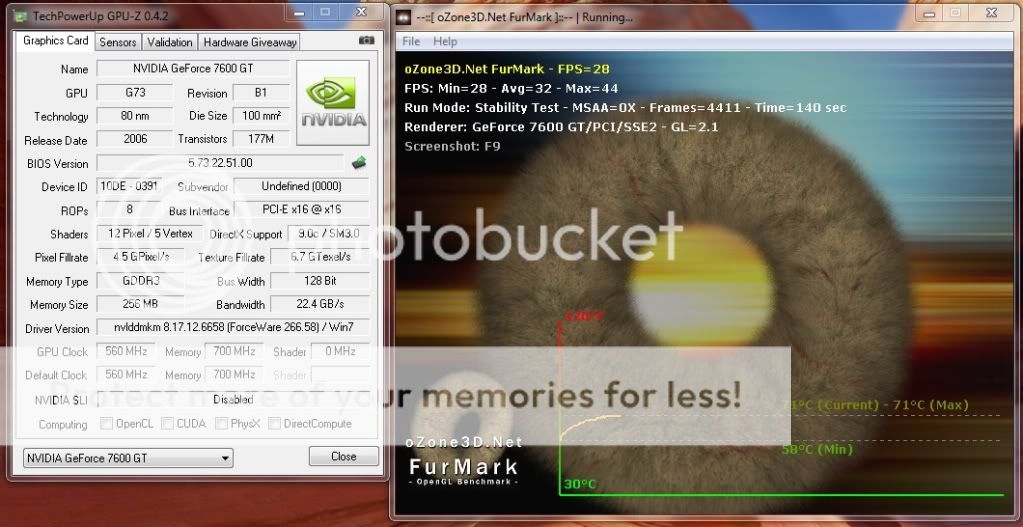Click the Subvendor field Undefined (0000)
Image resolution: width=1023 pixels, height=527 pixels.
(x=301, y=186)
